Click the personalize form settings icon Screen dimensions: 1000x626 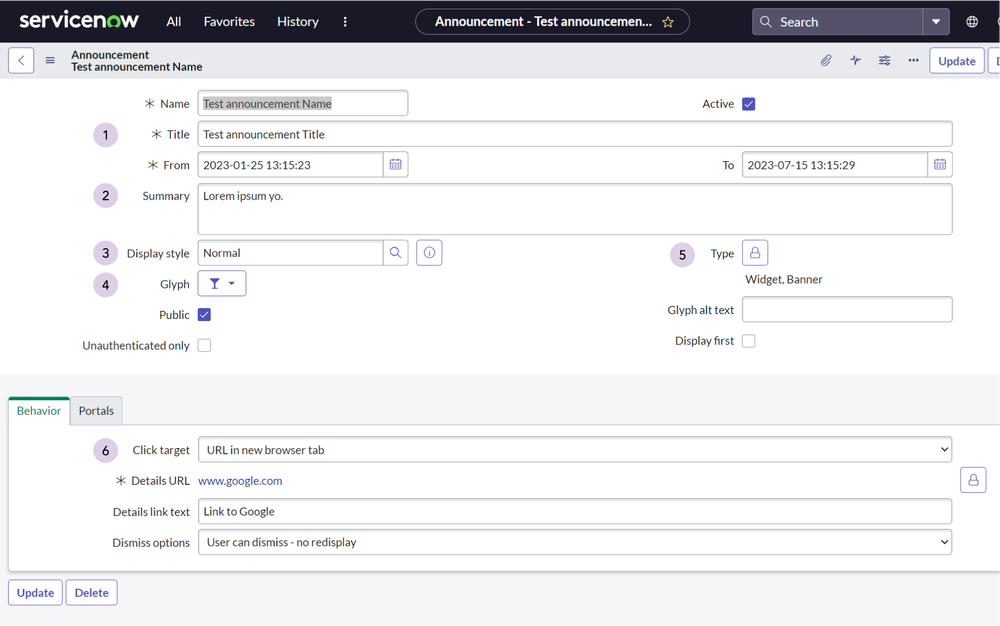[885, 61]
